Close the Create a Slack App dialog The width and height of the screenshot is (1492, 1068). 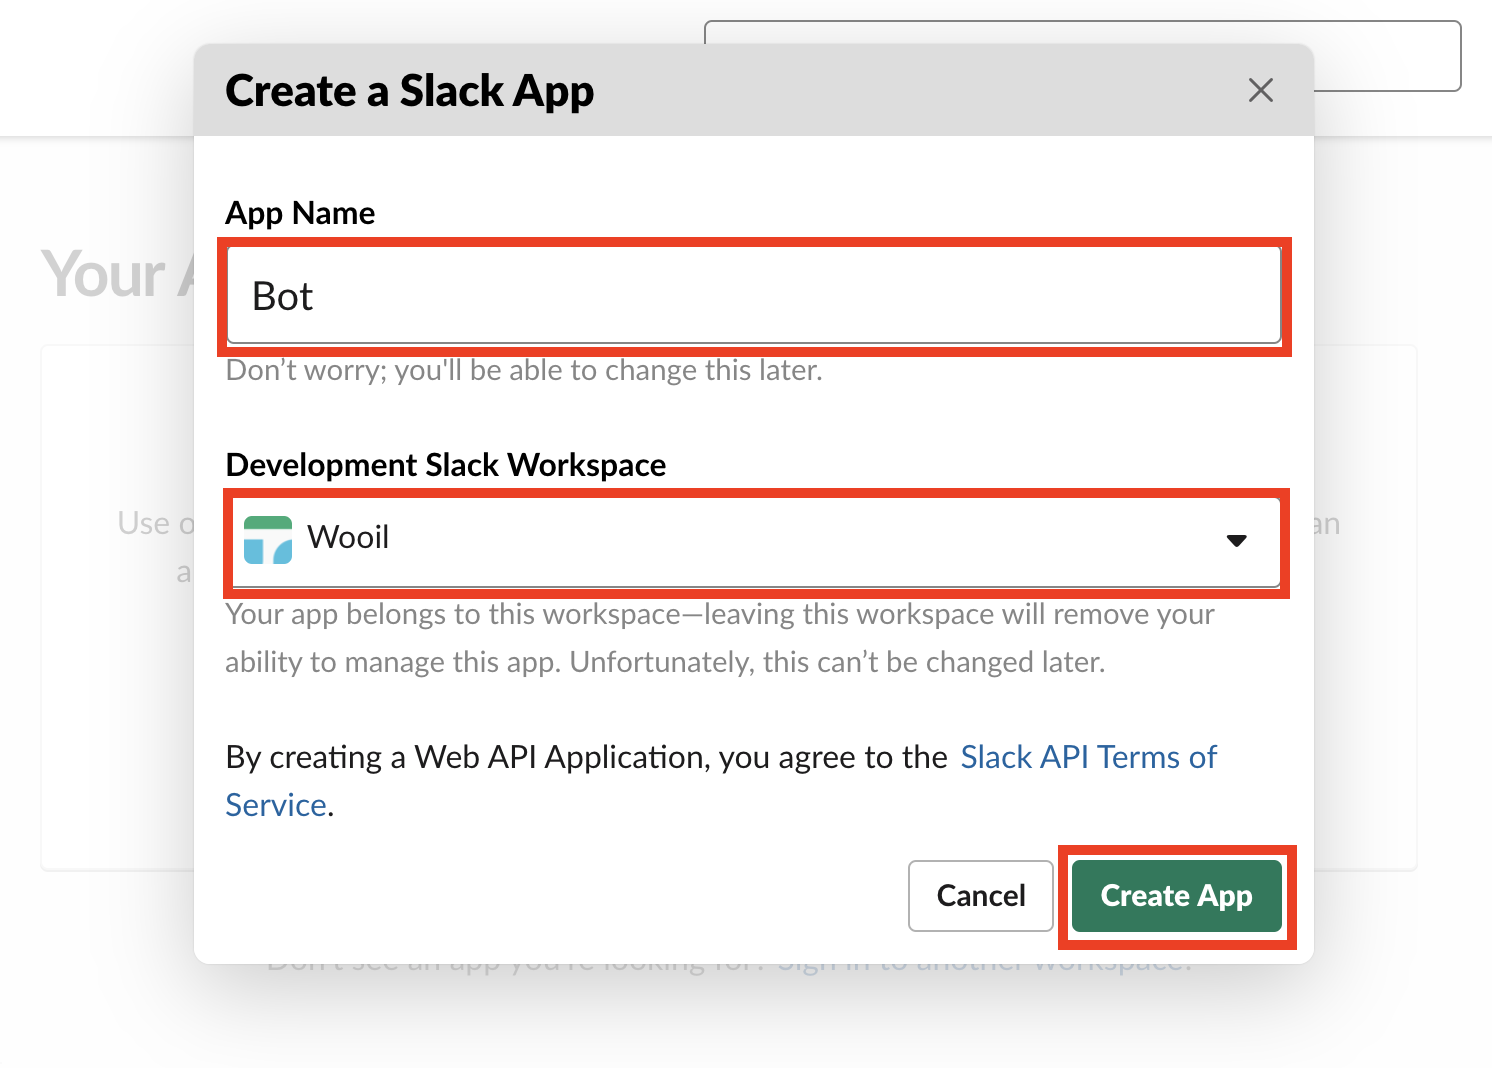click(x=1261, y=90)
